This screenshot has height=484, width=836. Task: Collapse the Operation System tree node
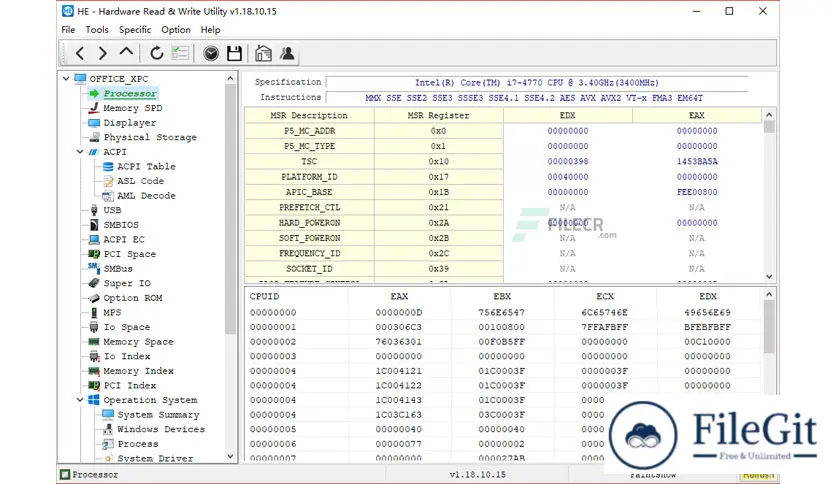(x=80, y=400)
